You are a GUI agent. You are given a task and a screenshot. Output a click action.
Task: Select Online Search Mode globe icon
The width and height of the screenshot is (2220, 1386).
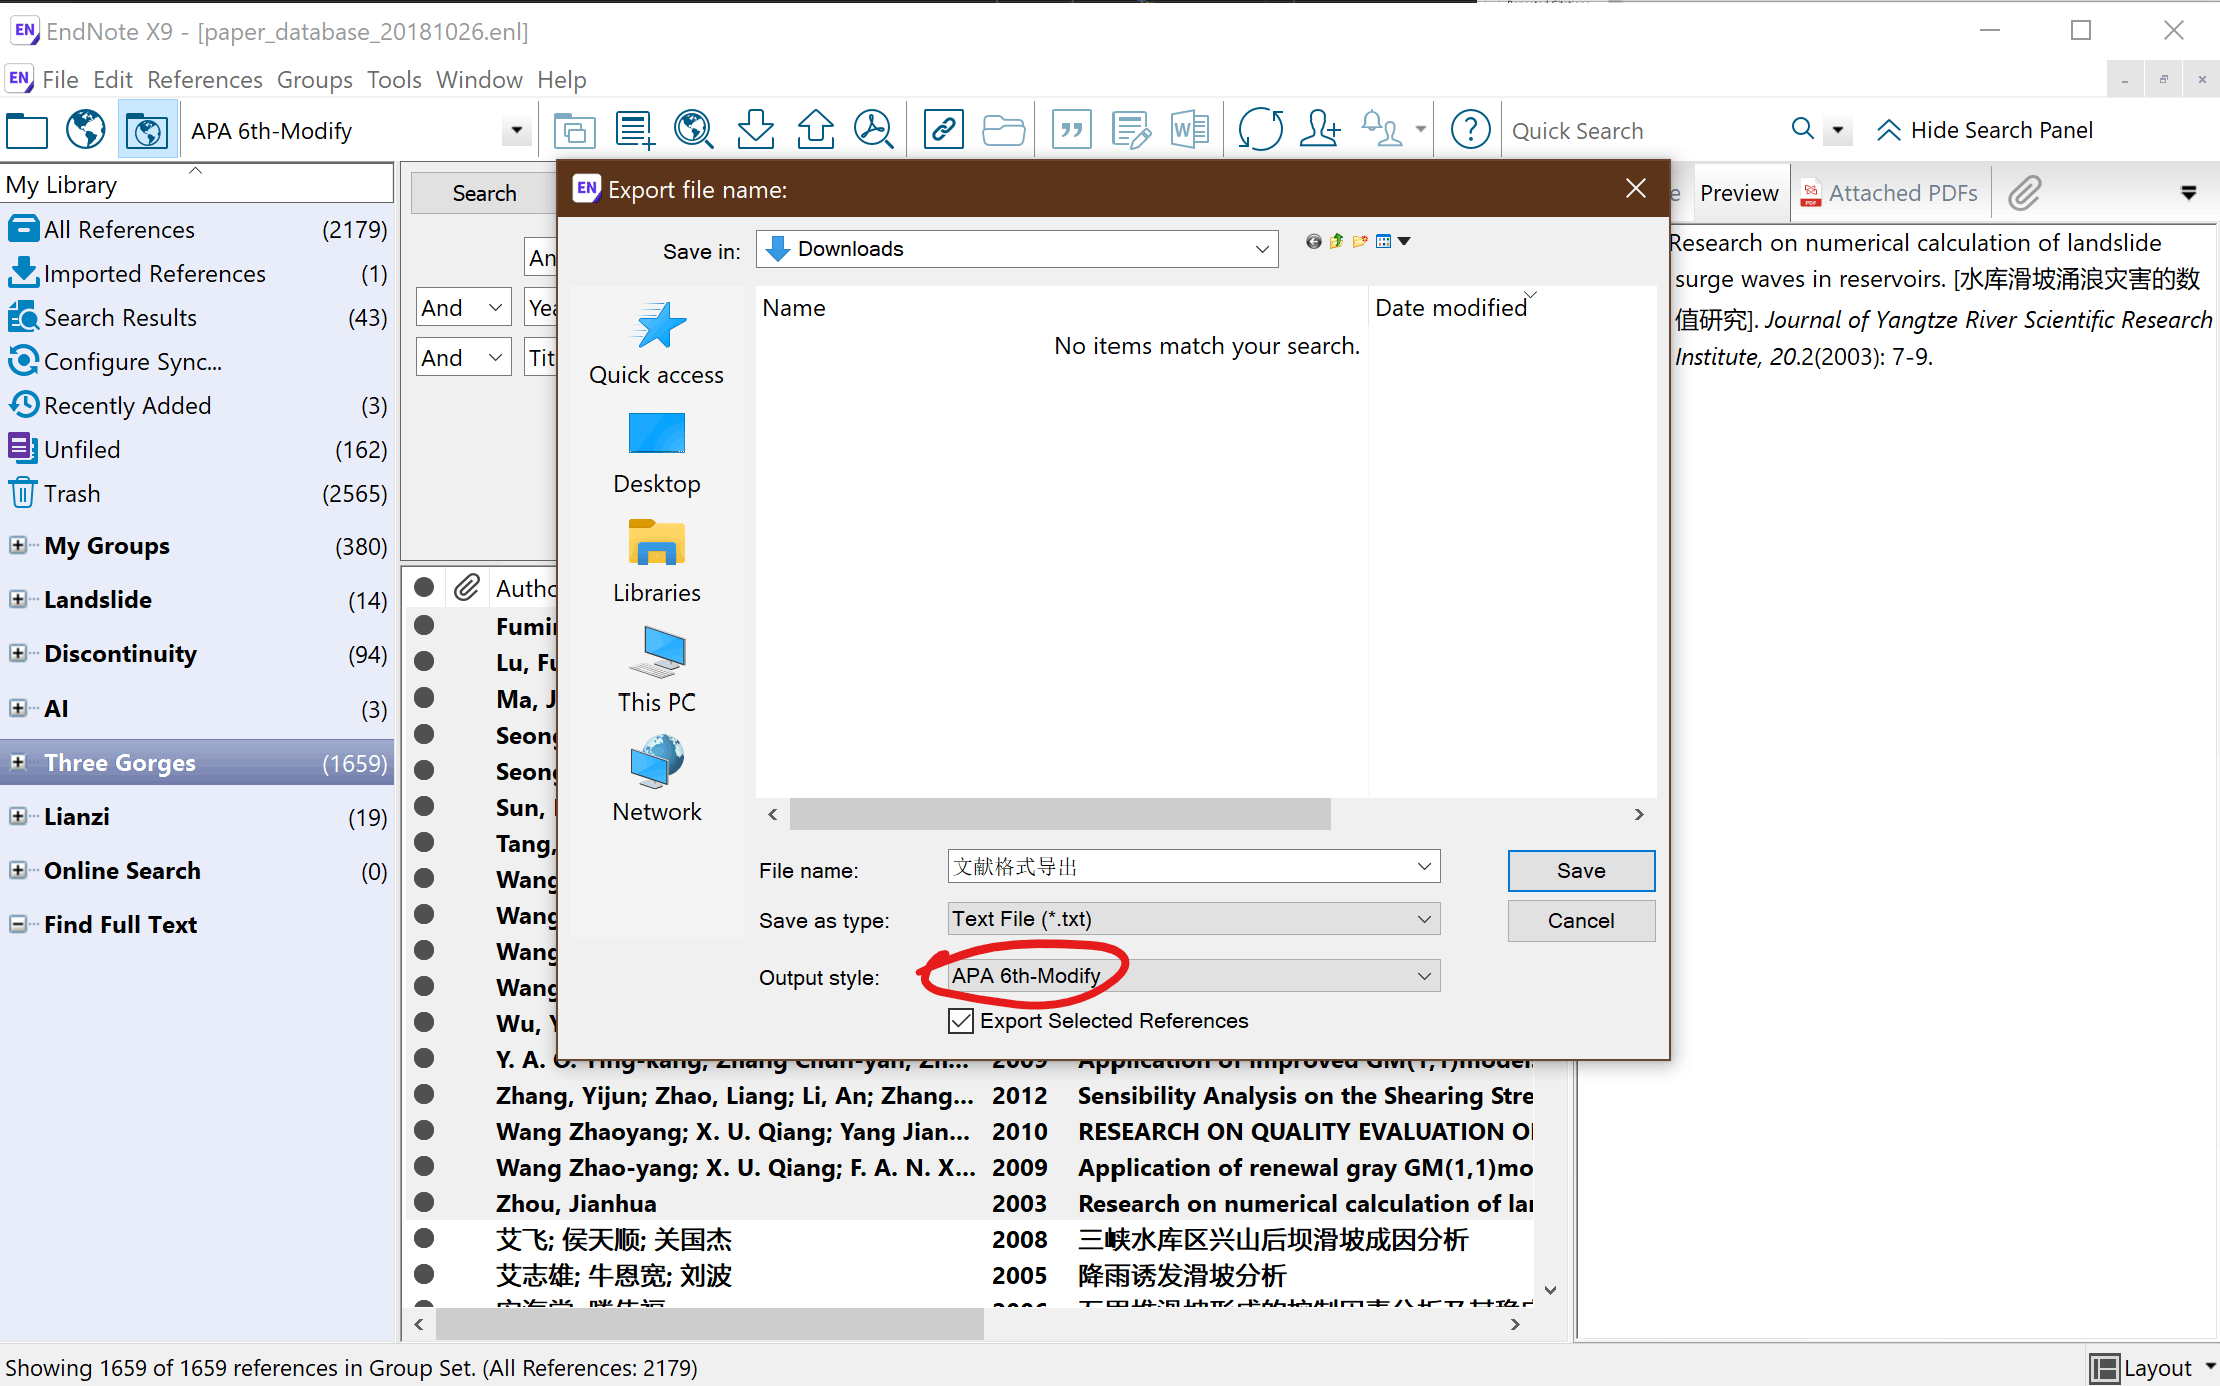[86, 130]
